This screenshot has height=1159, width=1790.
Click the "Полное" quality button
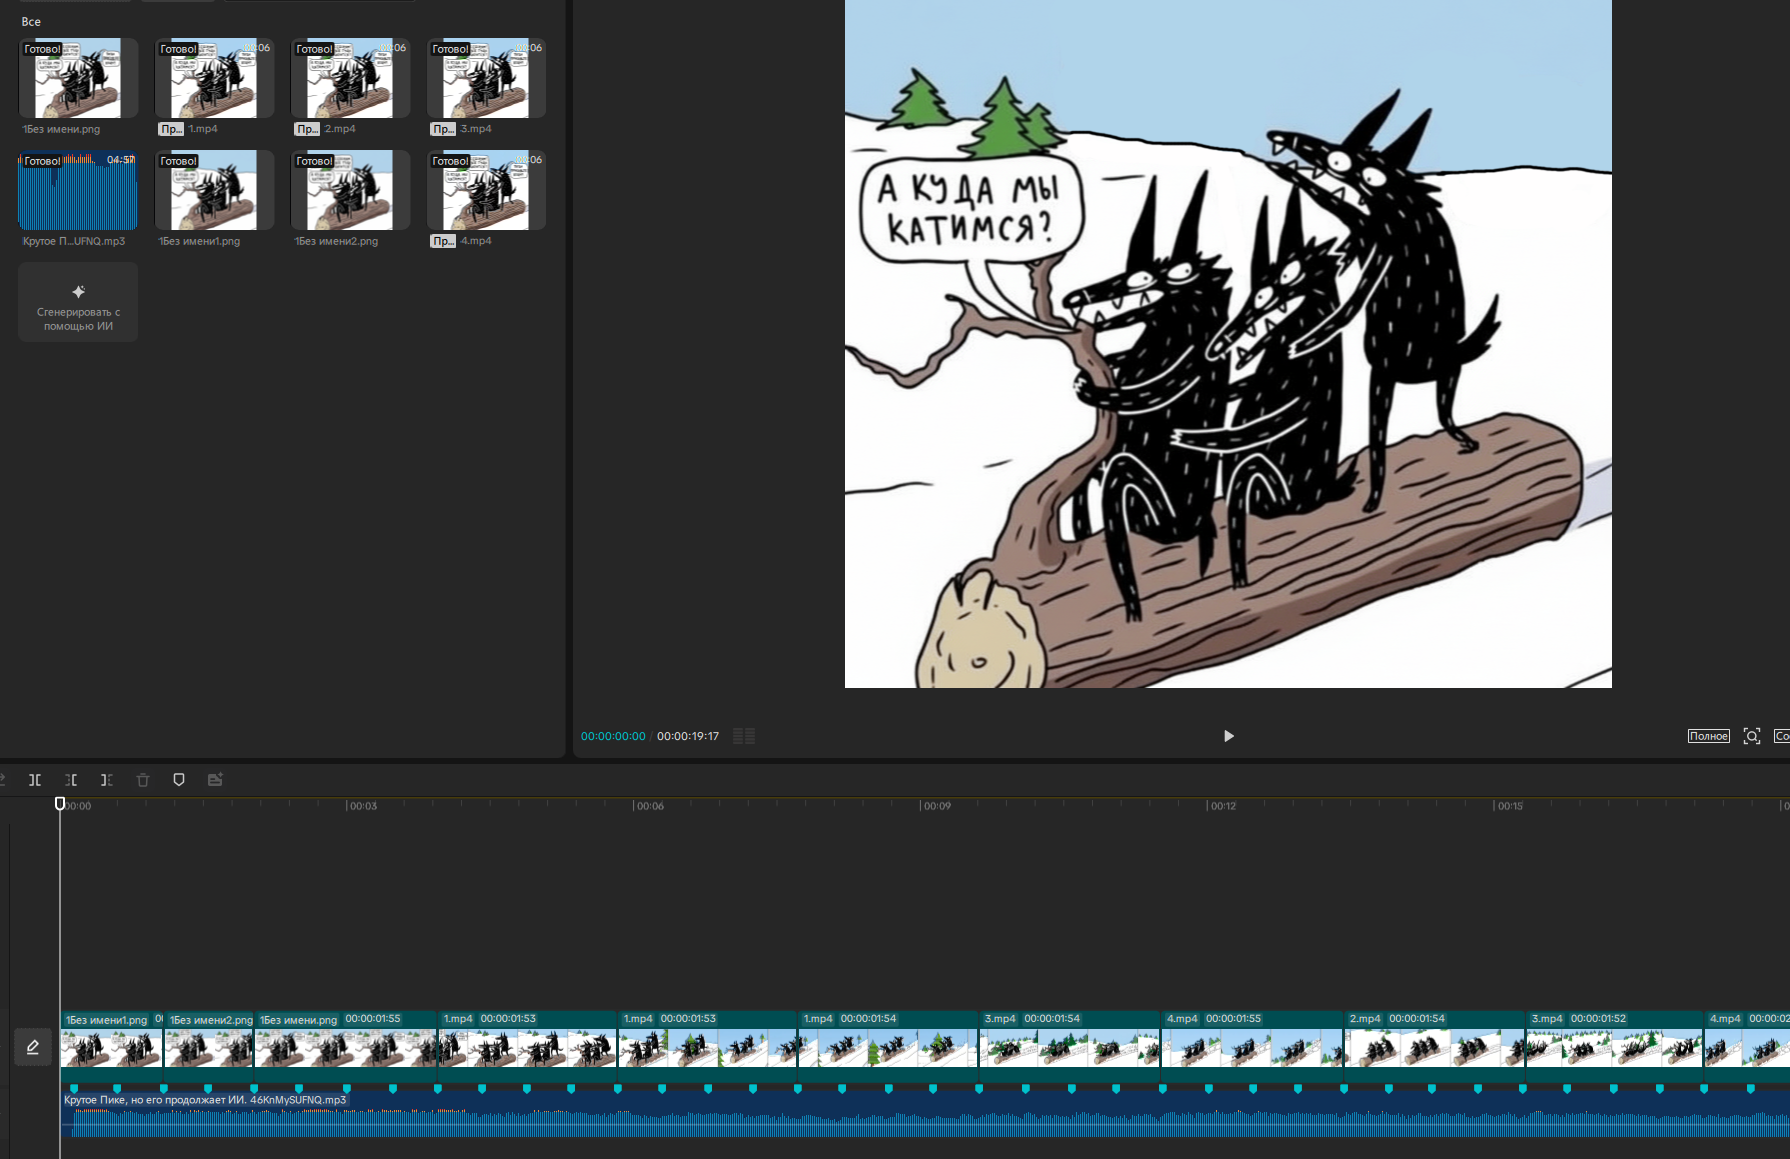point(1708,736)
